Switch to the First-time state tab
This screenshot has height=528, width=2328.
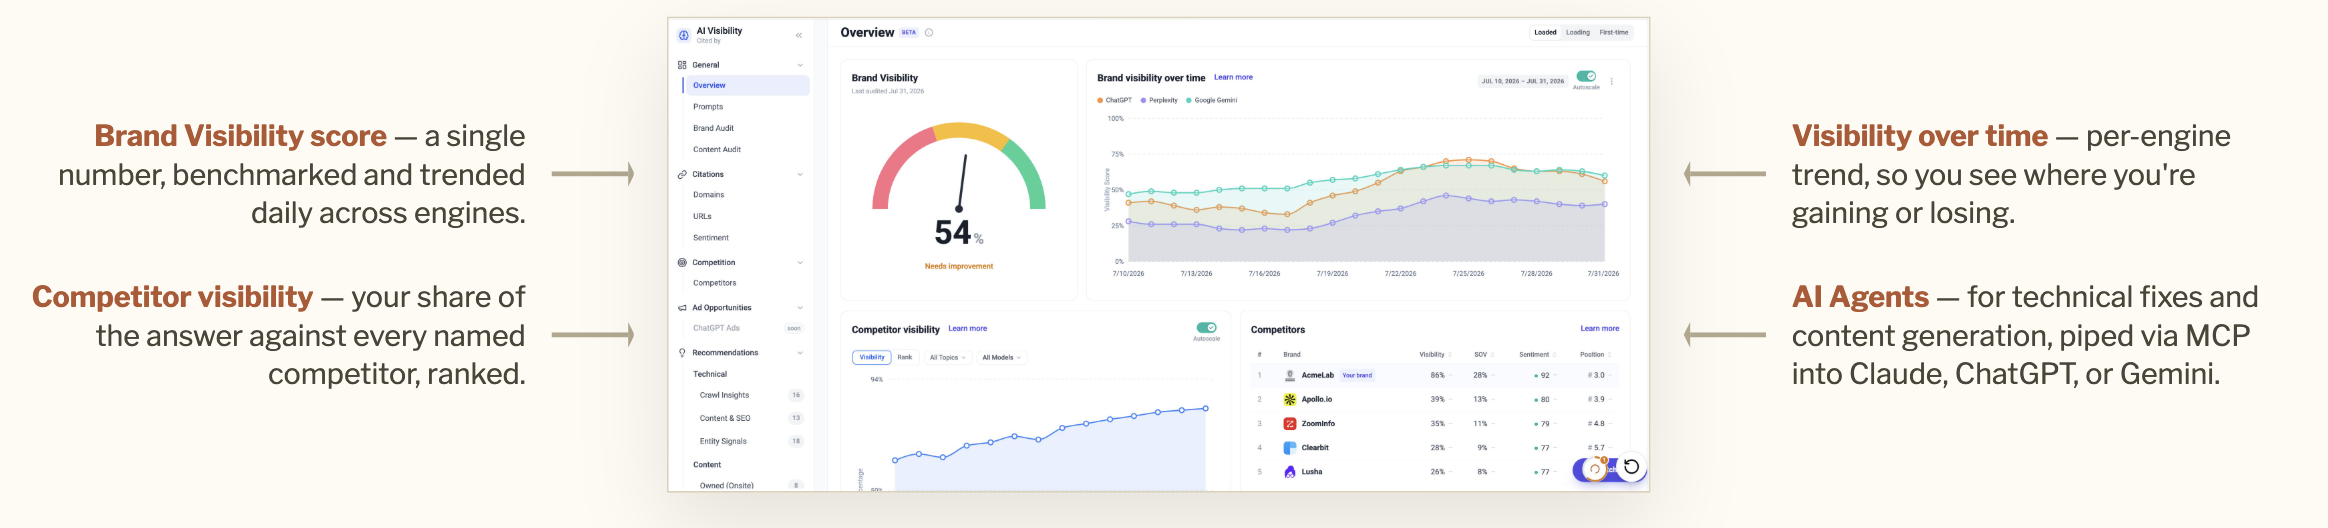point(1614,32)
